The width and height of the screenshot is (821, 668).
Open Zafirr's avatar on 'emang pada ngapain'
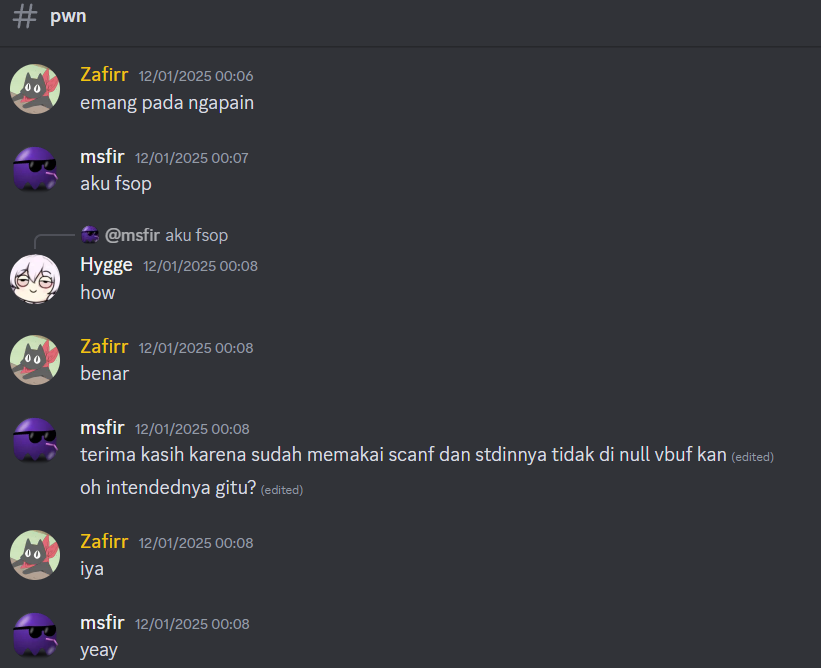point(35,89)
